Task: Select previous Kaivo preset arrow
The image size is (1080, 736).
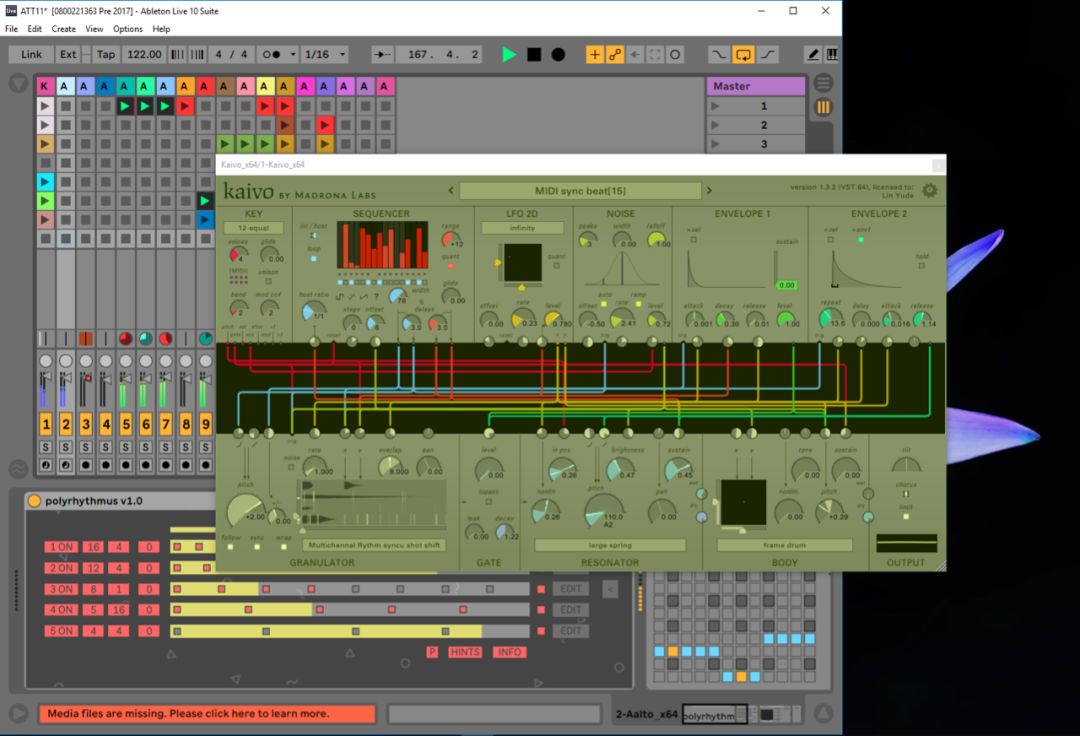Action: (x=451, y=191)
